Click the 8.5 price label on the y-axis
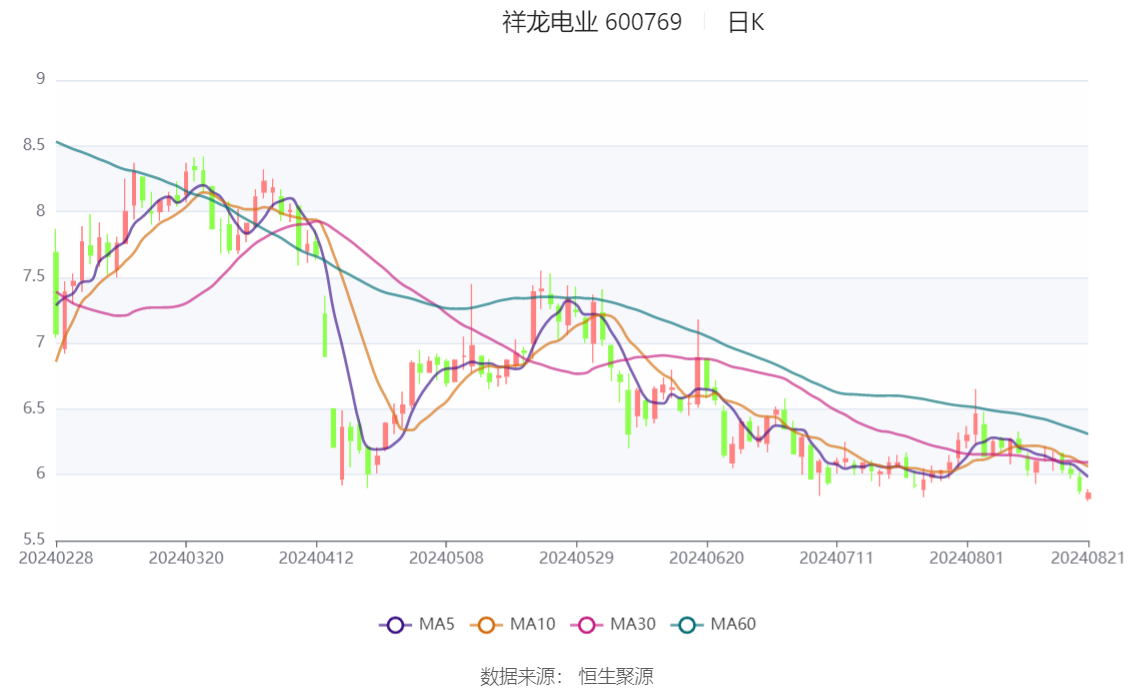The image size is (1134, 689). pos(36,145)
